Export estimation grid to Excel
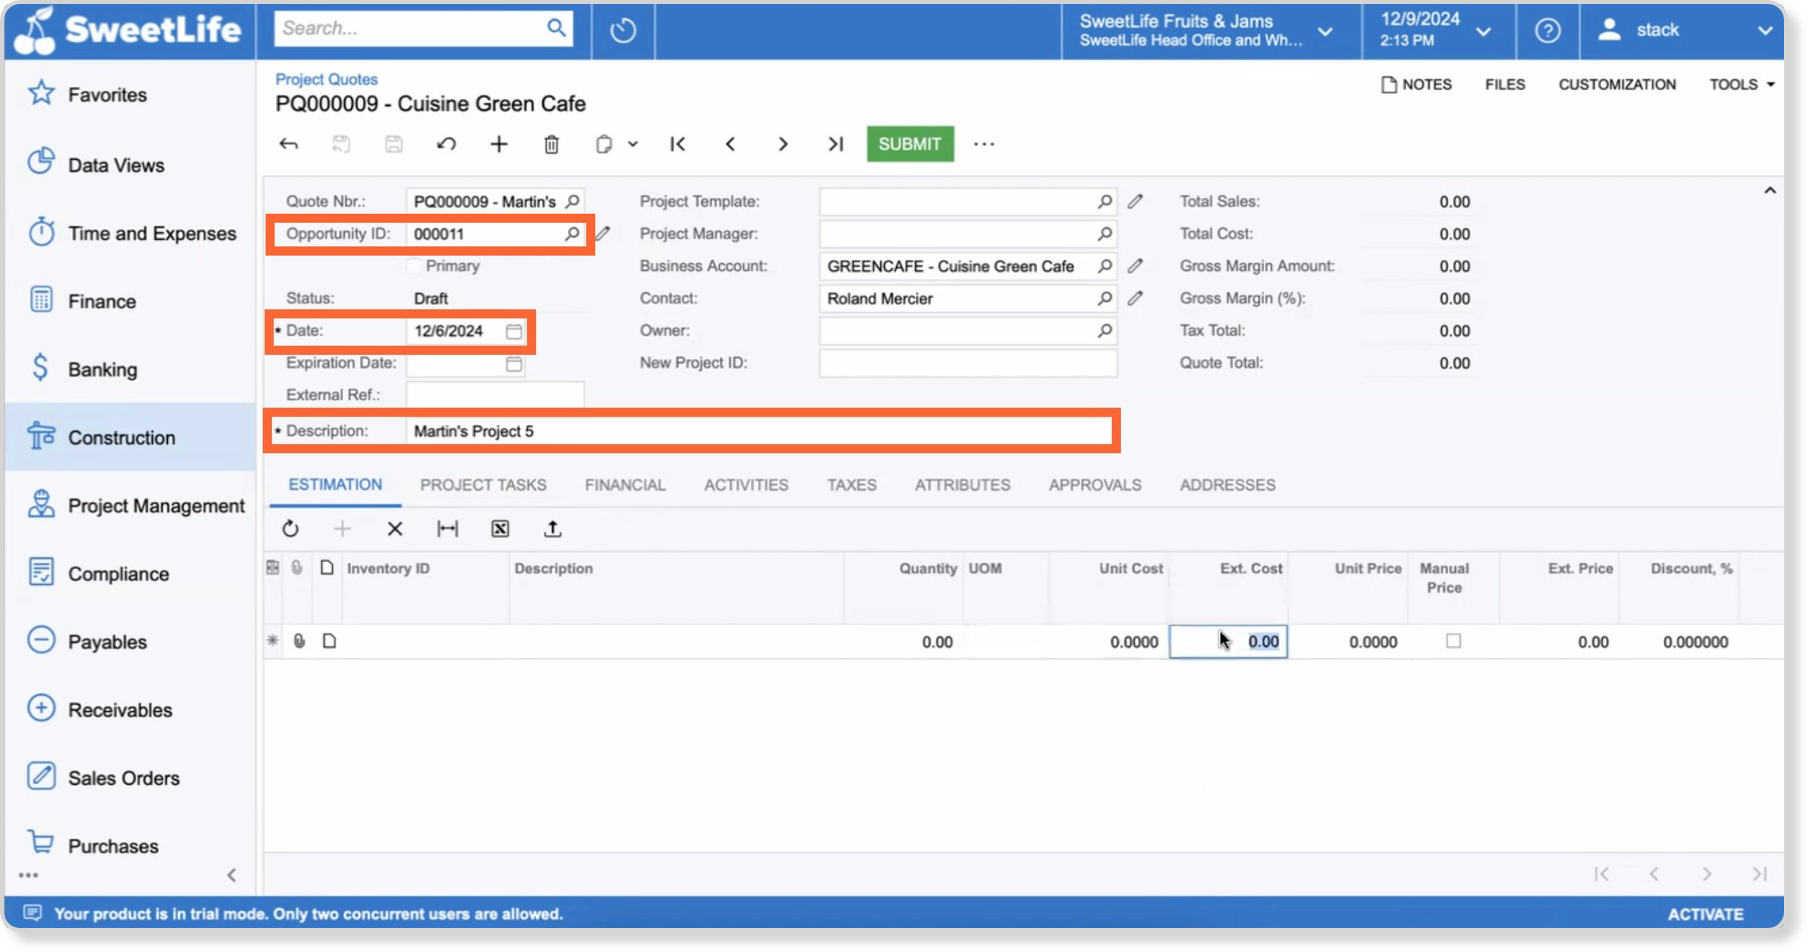The width and height of the screenshot is (1808, 952). 500,529
